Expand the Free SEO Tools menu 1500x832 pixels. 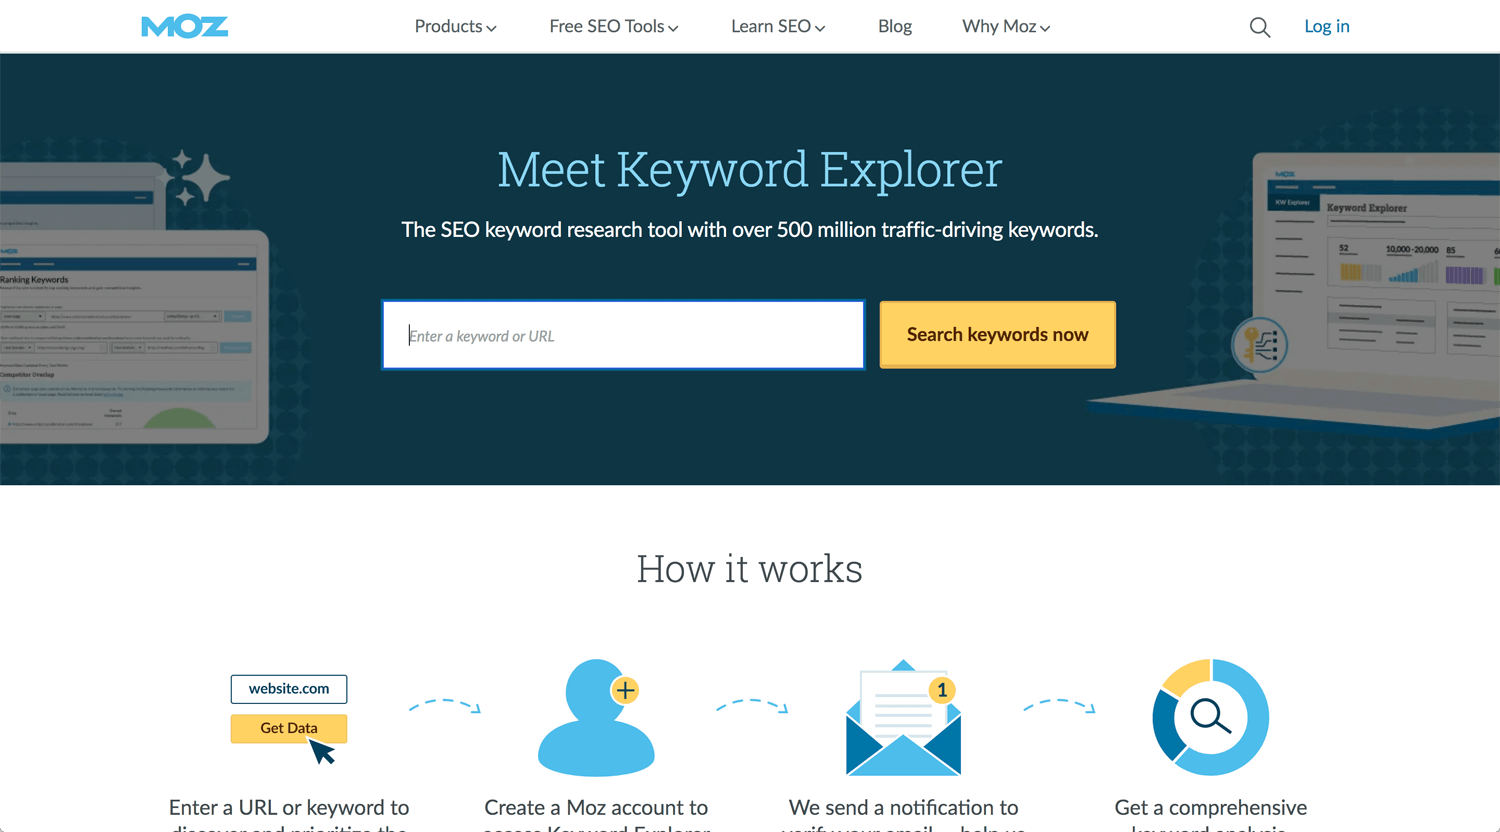[x=614, y=27]
